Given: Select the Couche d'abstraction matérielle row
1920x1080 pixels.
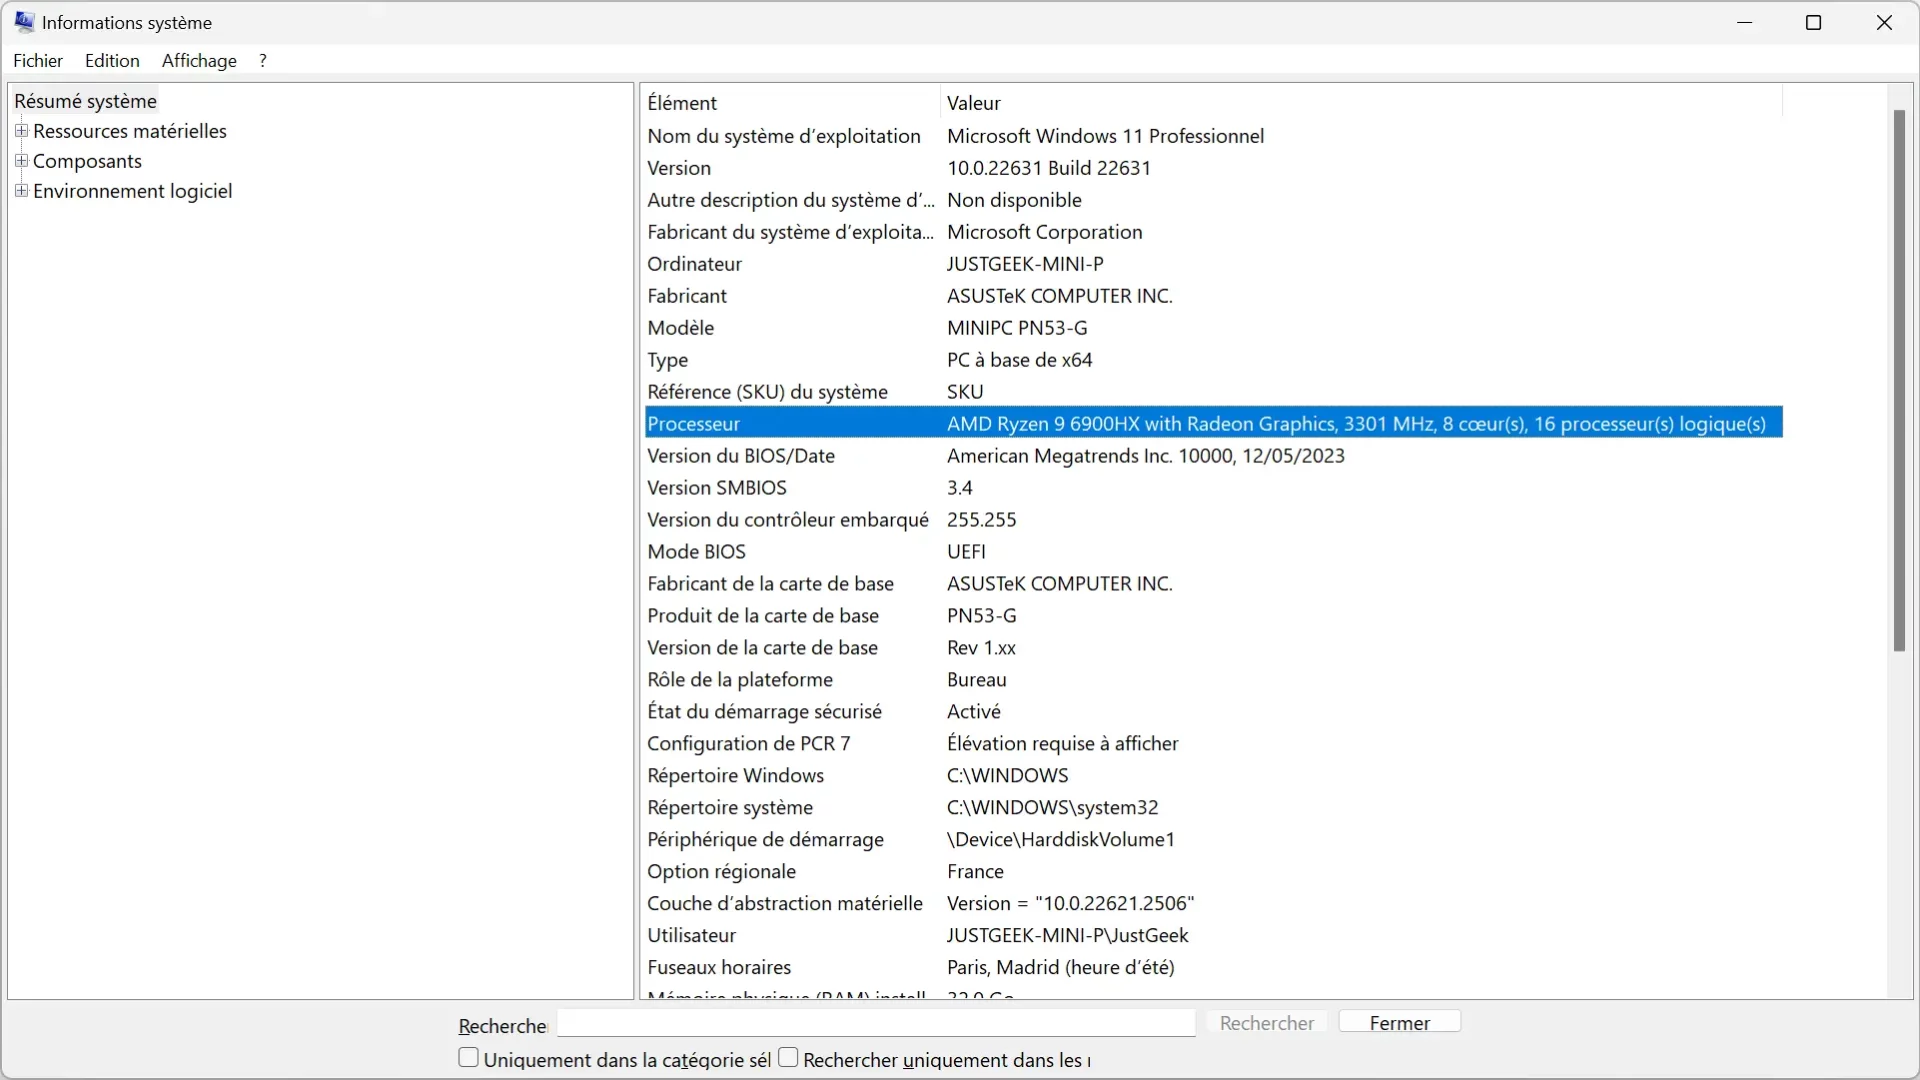Looking at the screenshot, I should tap(1214, 904).
